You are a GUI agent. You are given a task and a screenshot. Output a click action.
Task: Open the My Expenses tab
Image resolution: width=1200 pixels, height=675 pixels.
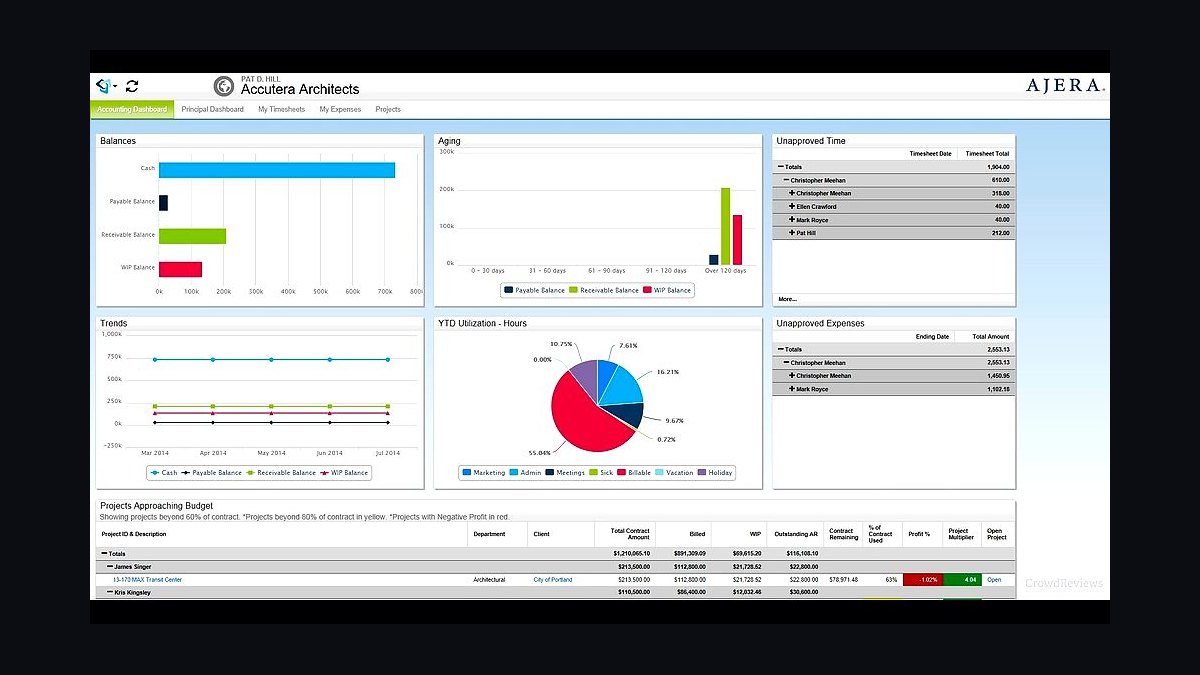tap(340, 109)
